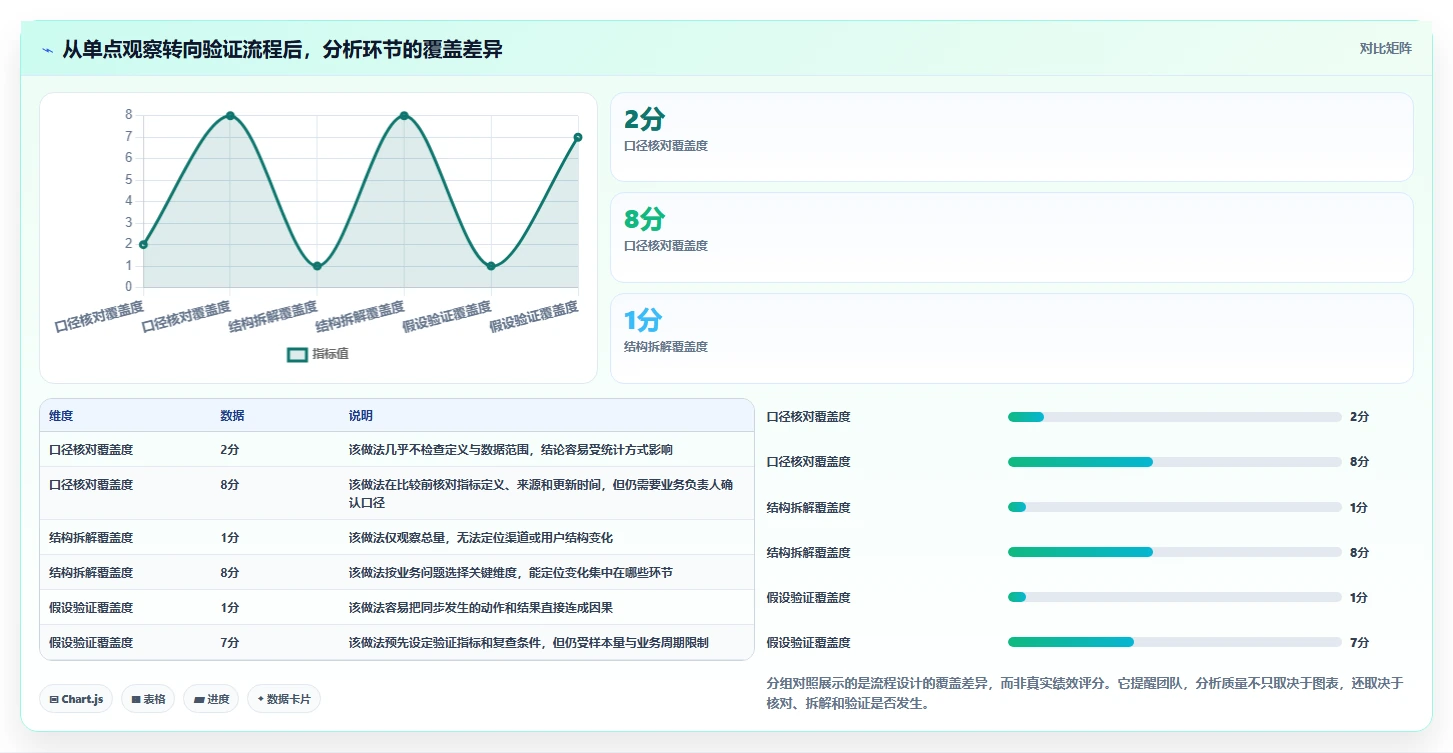The image size is (1453, 753).
Task: Open the green 8分 stat card
Action: [x=1011, y=237]
